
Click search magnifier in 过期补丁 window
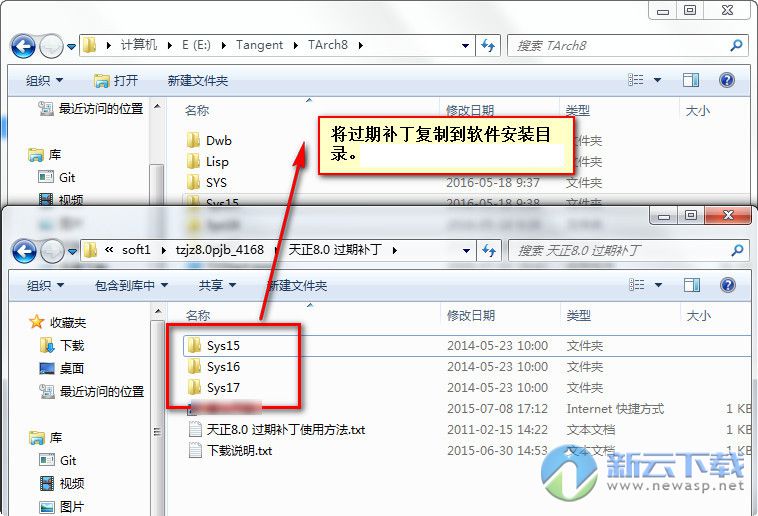click(737, 251)
